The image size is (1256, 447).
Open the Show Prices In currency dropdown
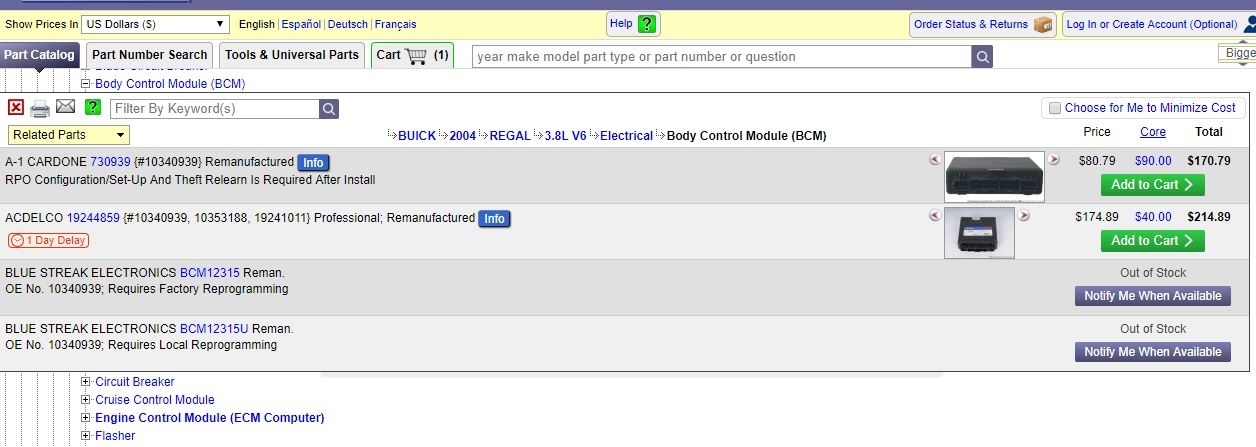coord(155,24)
